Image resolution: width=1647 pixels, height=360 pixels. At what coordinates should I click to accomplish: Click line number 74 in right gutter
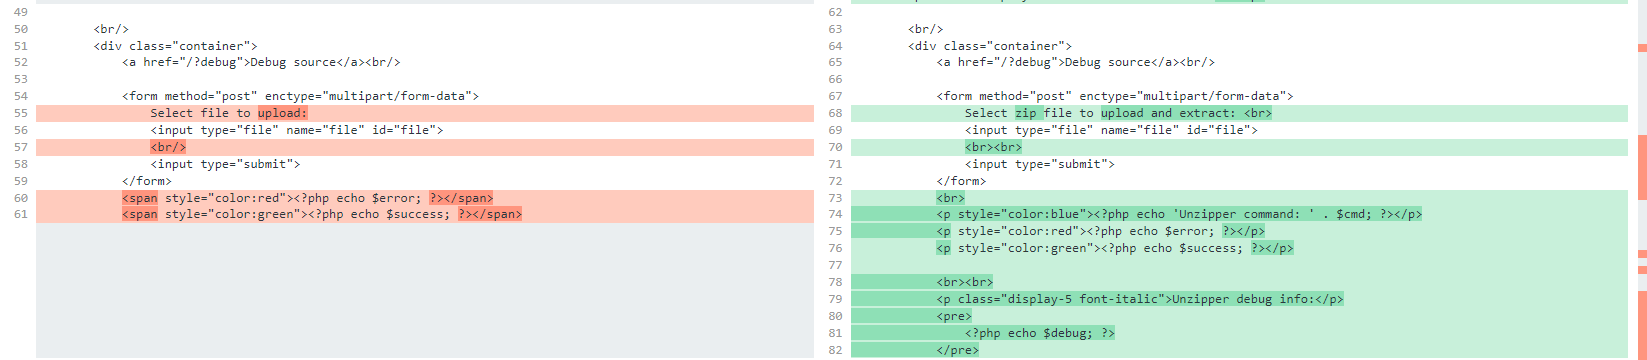[835, 214]
